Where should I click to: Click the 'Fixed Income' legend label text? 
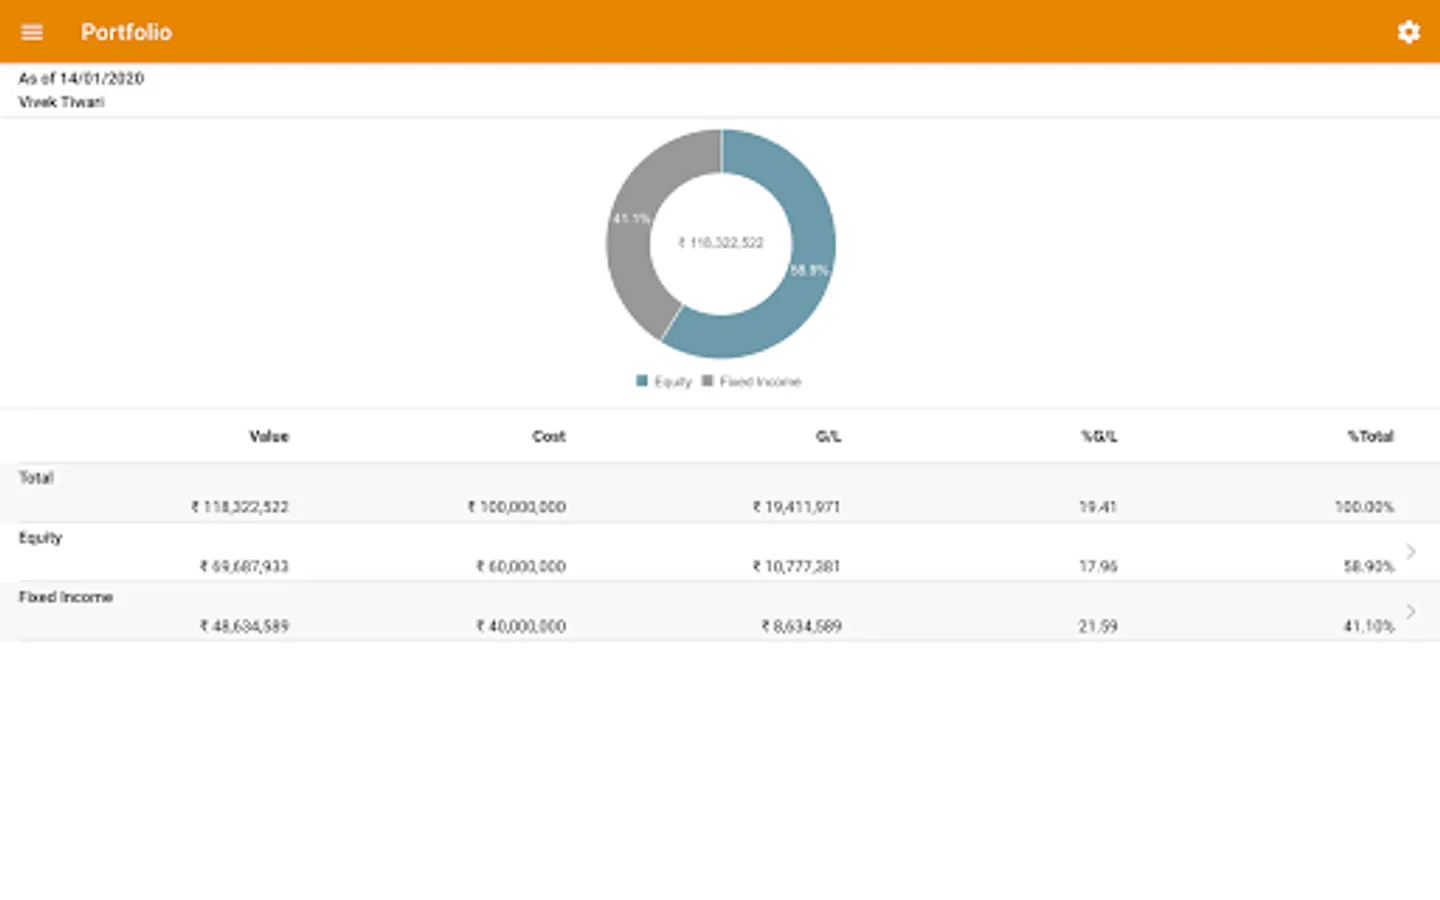click(761, 382)
